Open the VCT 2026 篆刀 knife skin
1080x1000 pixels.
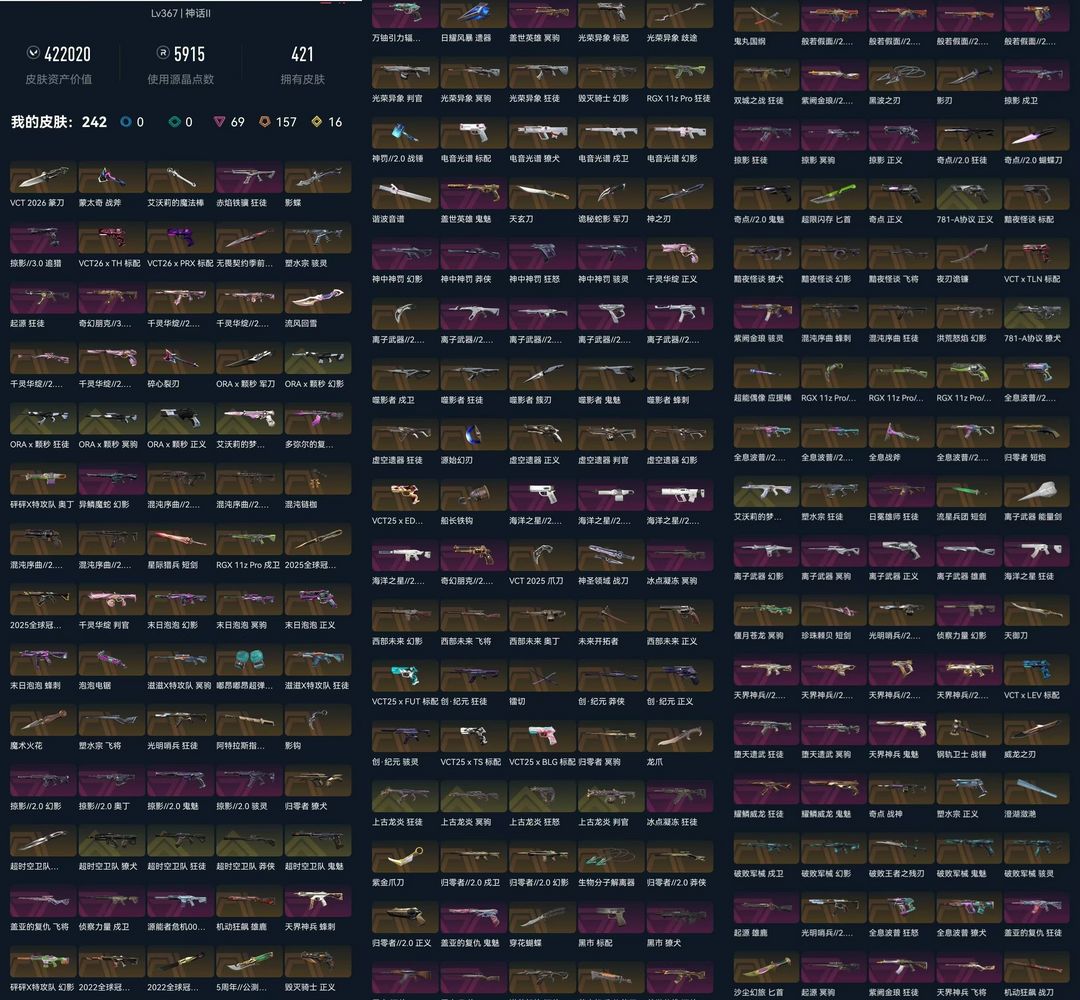tap(43, 178)
